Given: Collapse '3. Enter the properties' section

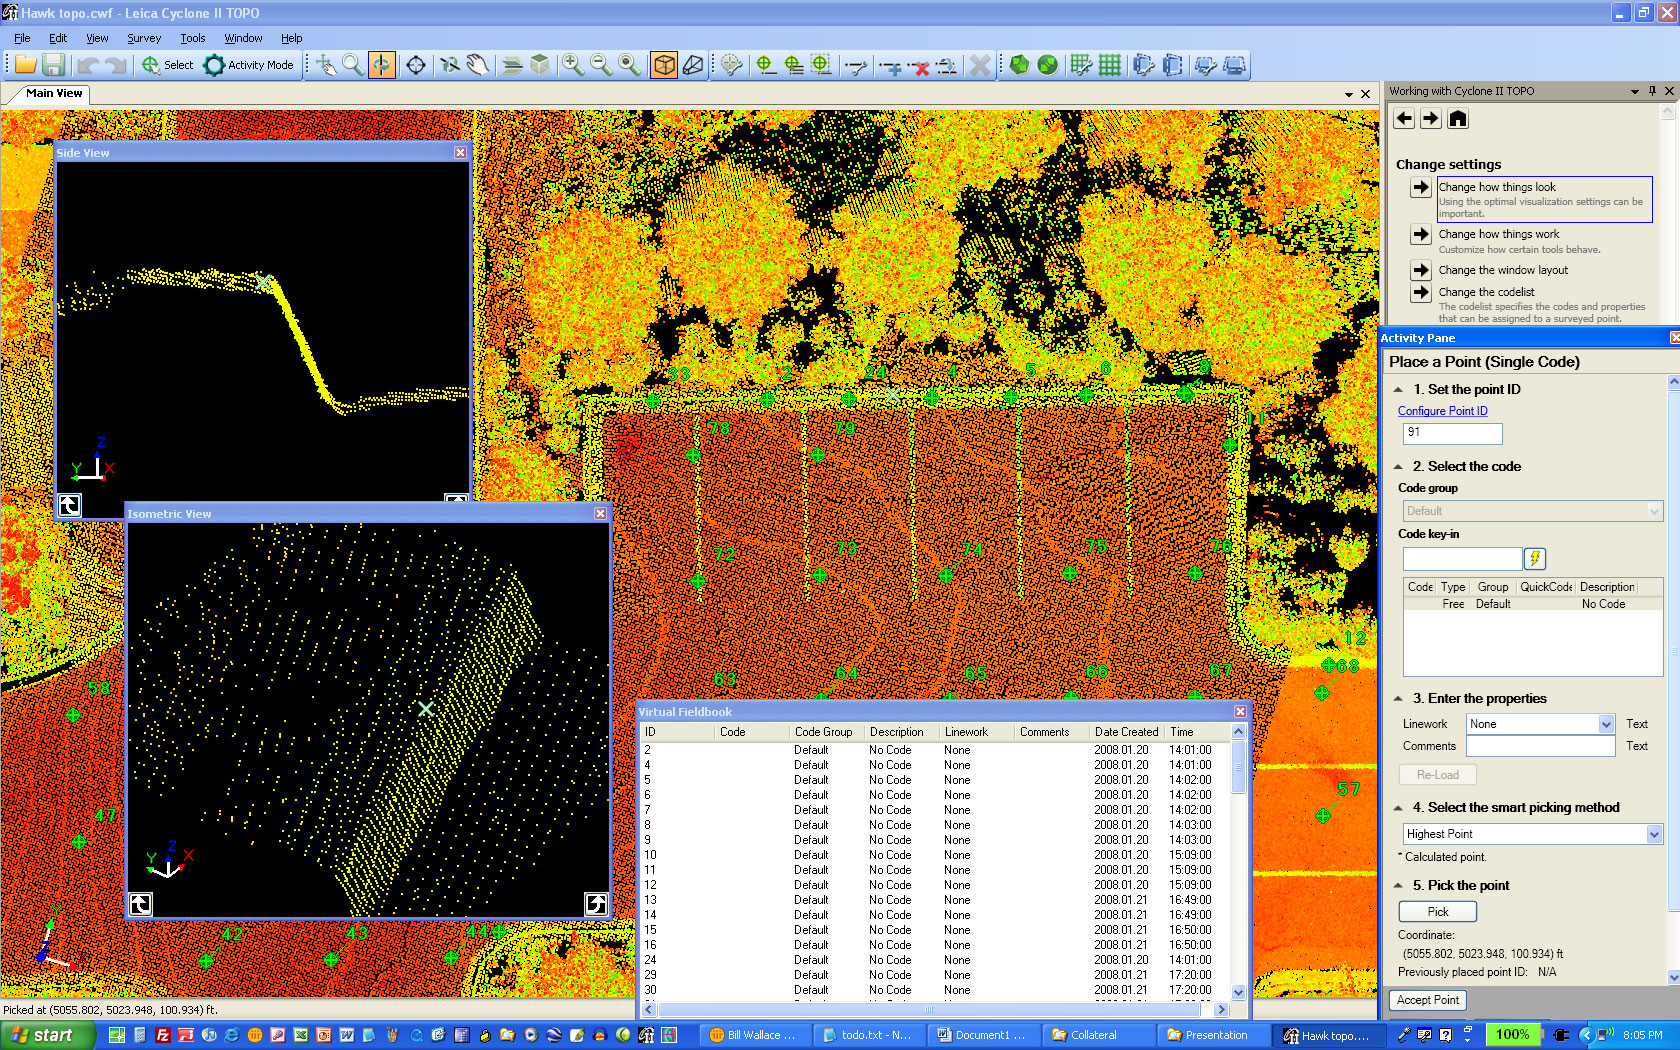Looking at the screenshot, I should [x=1398, y=699].
